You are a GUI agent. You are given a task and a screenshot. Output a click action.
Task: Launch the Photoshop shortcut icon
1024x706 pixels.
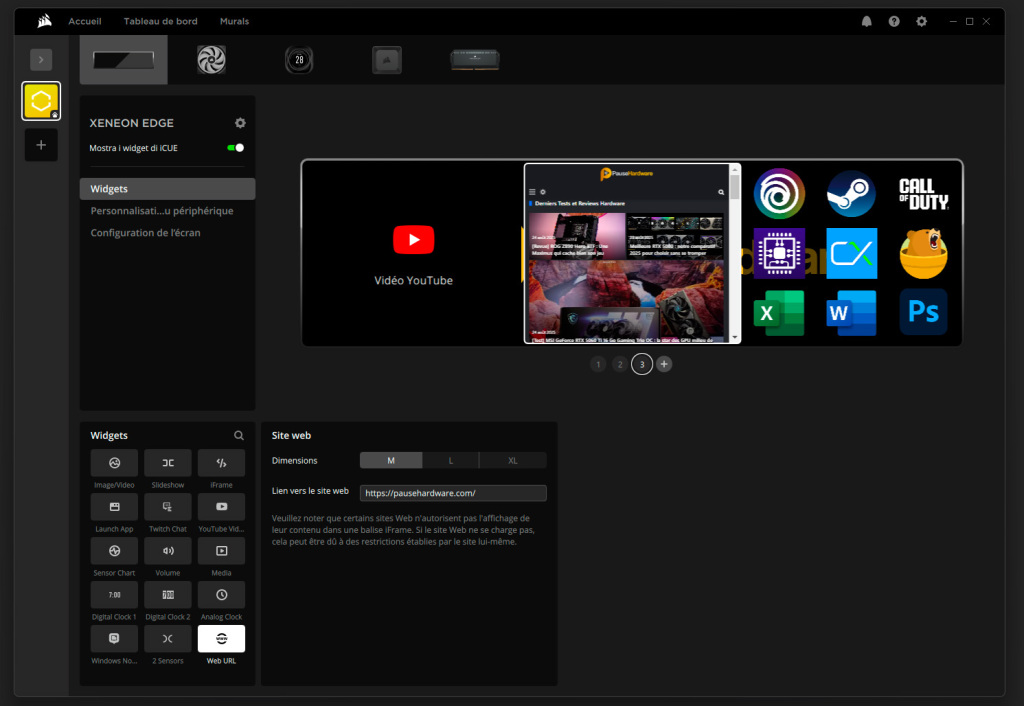[923, 312]
